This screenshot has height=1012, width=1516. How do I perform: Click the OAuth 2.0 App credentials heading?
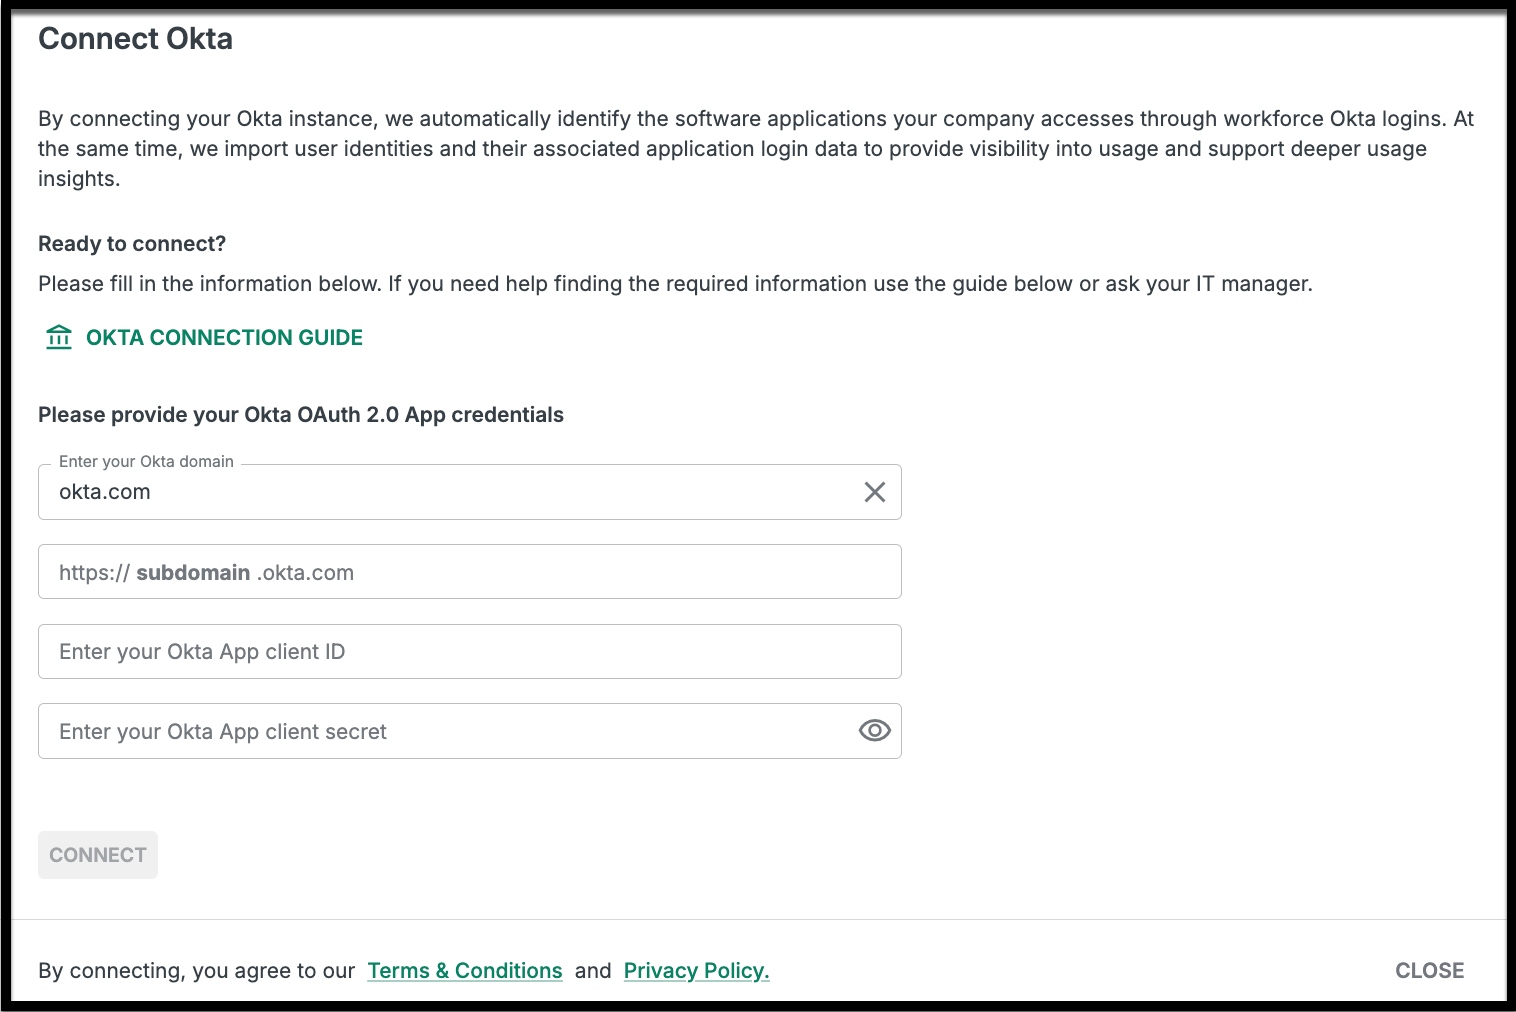pos(301,415)
